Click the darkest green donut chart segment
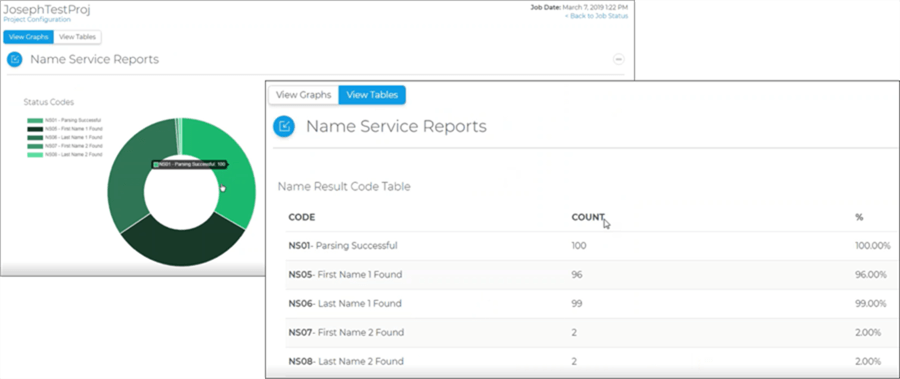900x379 pixels. pos(183,244)
